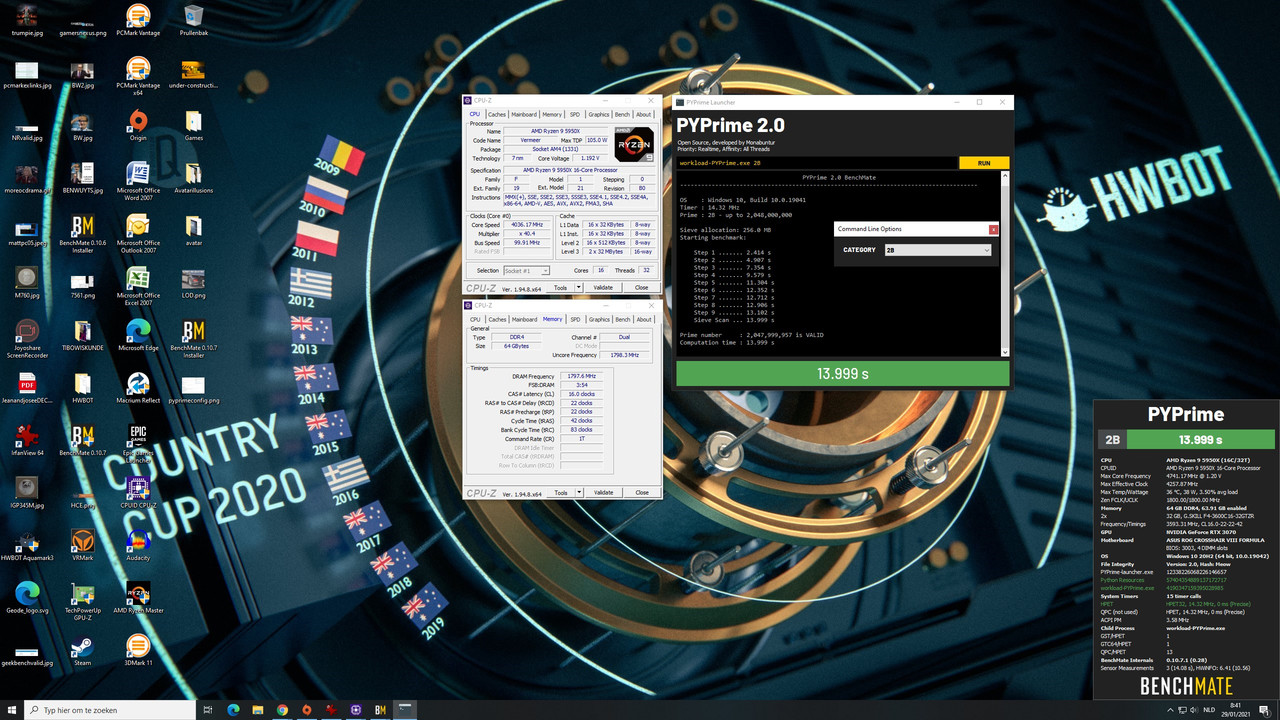Open Joyoshare ScreenRecorder desktop shortcut
The image size is (1280, 720).
tap(26, 338)
